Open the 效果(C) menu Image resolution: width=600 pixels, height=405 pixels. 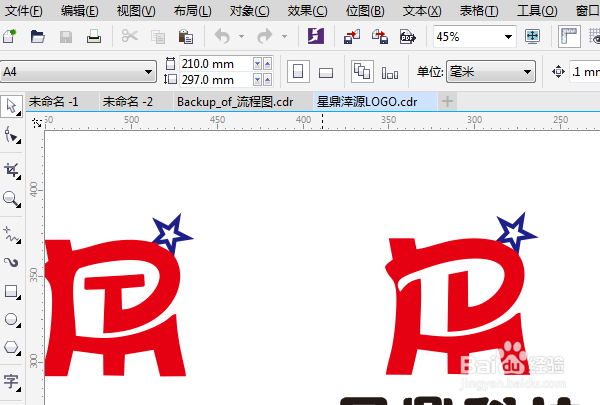pyautogui.click(x=307, y=11)
